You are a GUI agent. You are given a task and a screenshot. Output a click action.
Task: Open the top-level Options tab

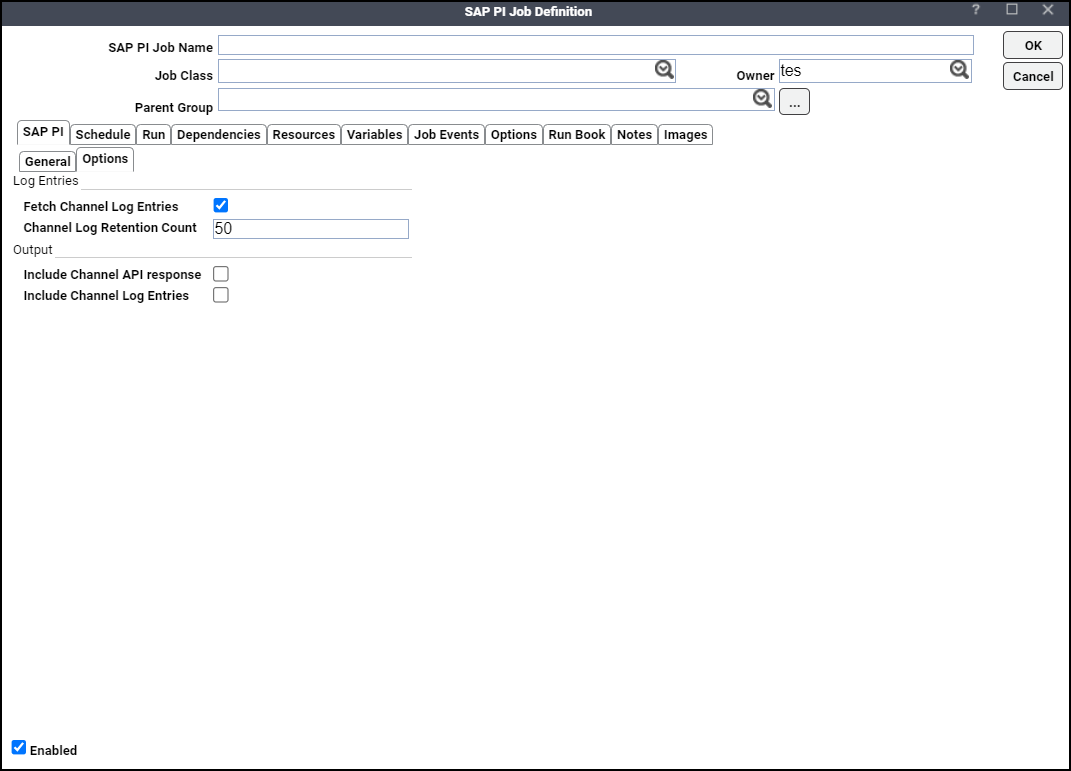tap(514, 135)
